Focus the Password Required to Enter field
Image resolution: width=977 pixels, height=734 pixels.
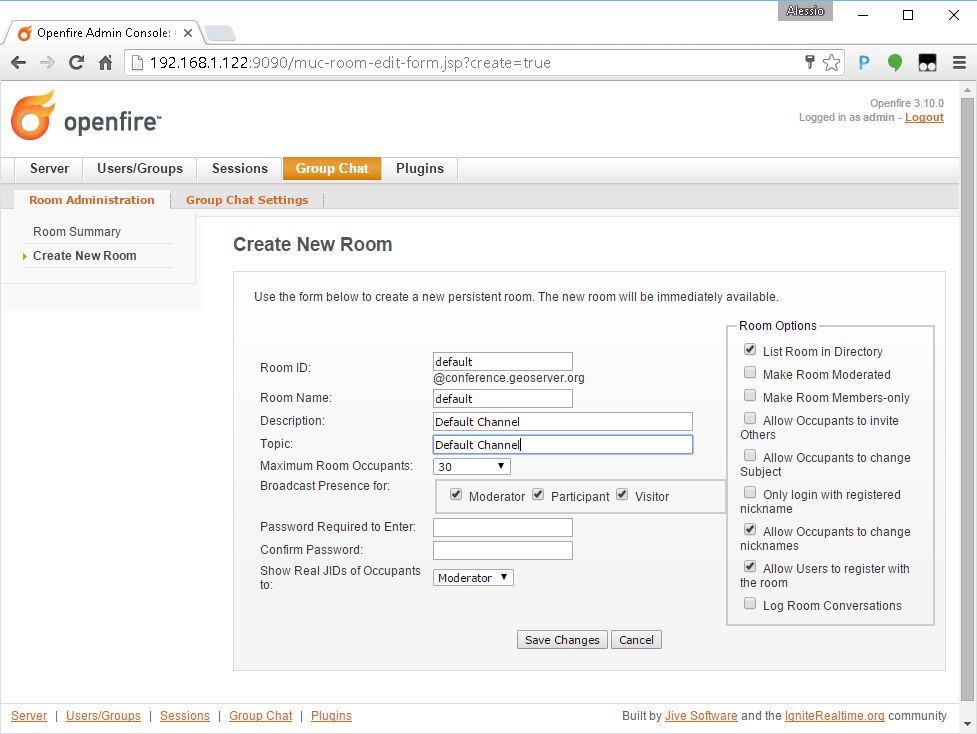point(502,527)
